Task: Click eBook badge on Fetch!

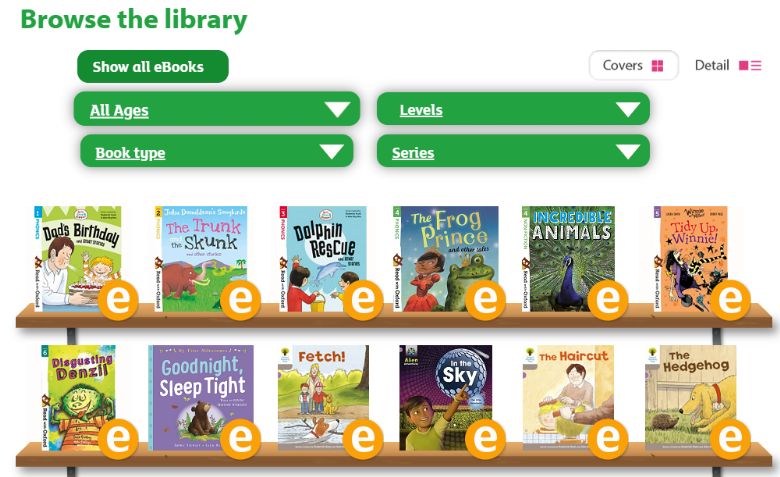Action: [x=363, y=439]
